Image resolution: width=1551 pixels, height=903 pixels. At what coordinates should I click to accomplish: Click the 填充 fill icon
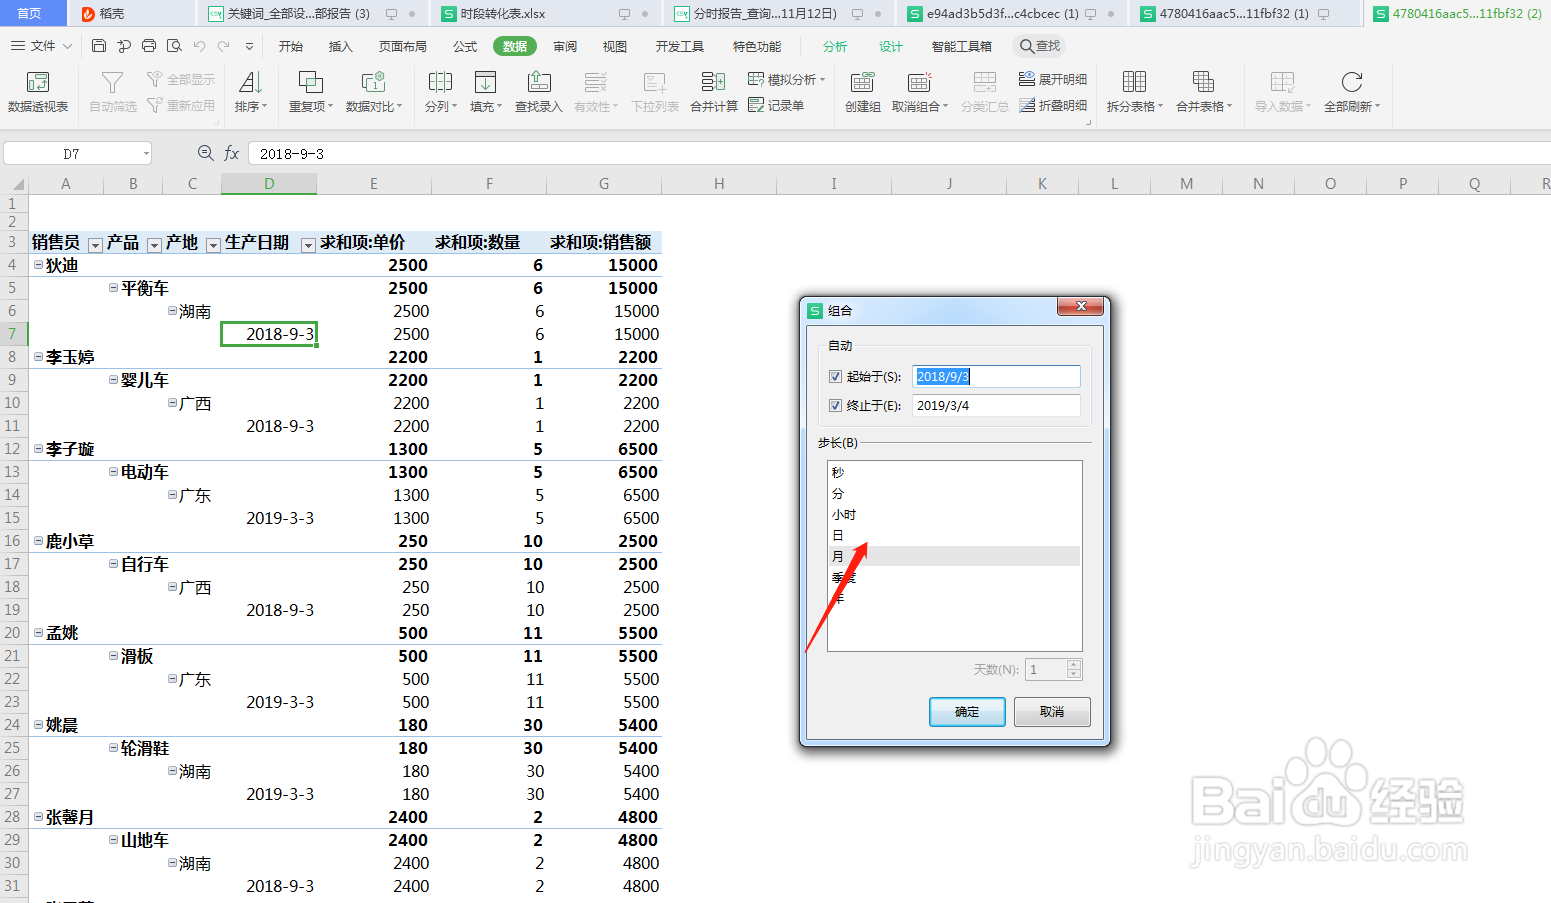coord(485,82)
